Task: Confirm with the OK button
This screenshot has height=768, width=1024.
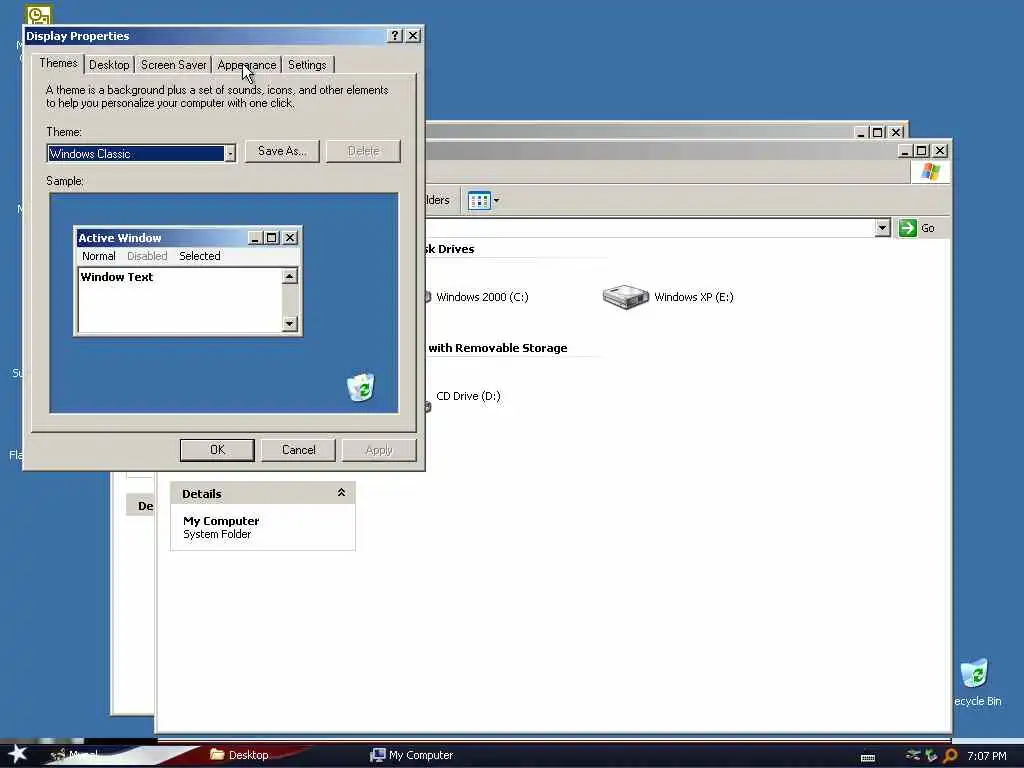Action: coord(217,450)
